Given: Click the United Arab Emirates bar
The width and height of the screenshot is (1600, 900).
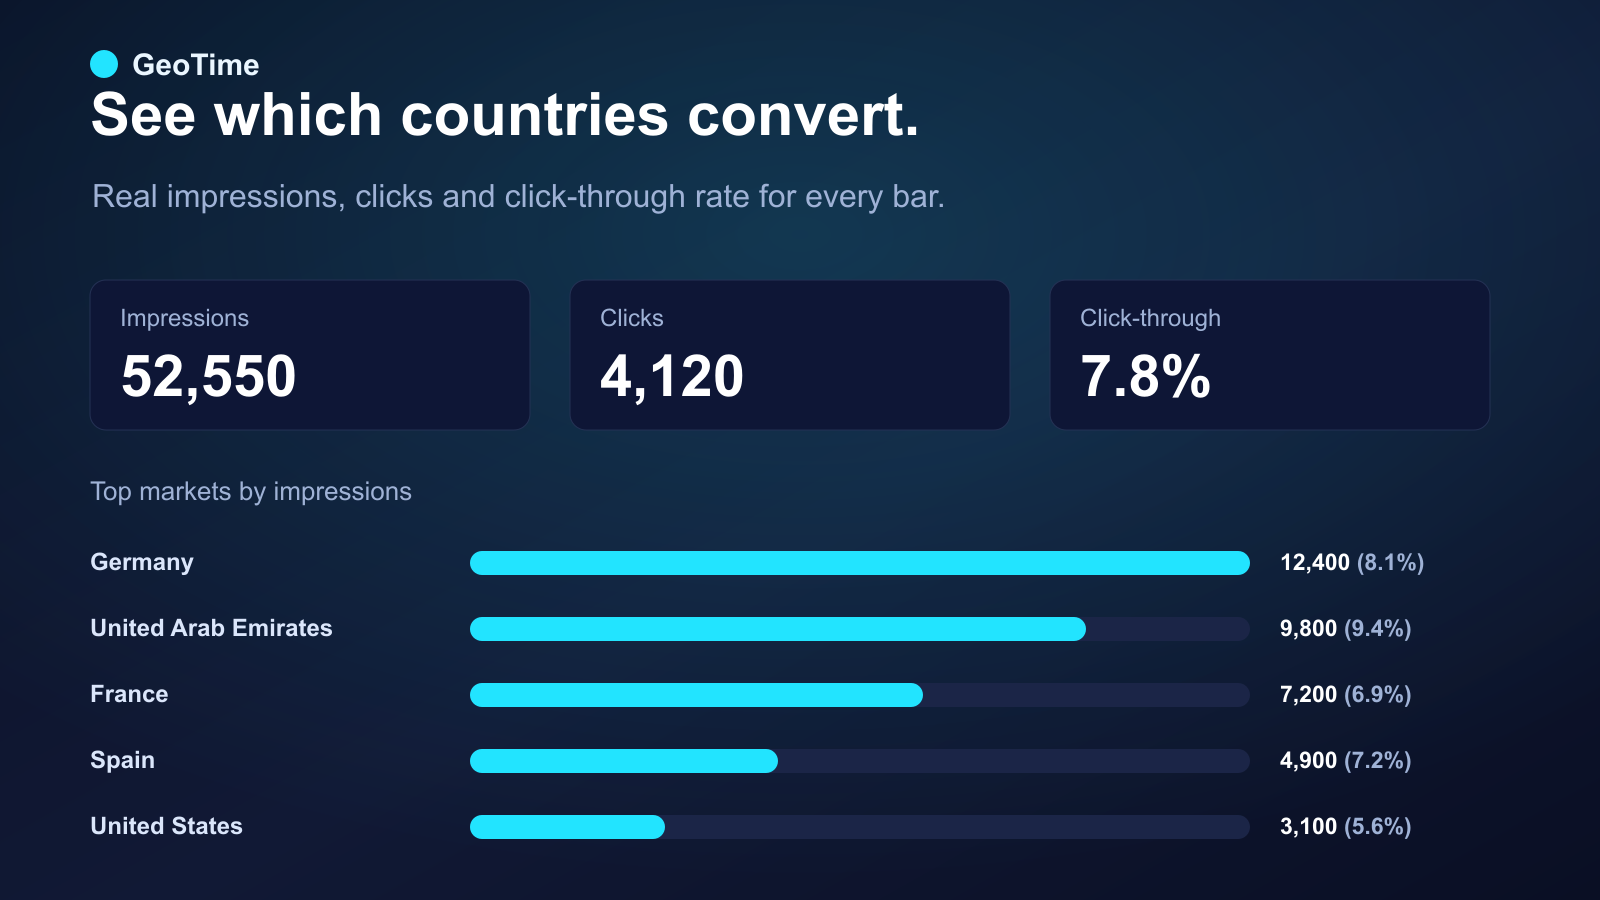Looking at the screenshot, I should pyautogui.click(x=860, y=629).
